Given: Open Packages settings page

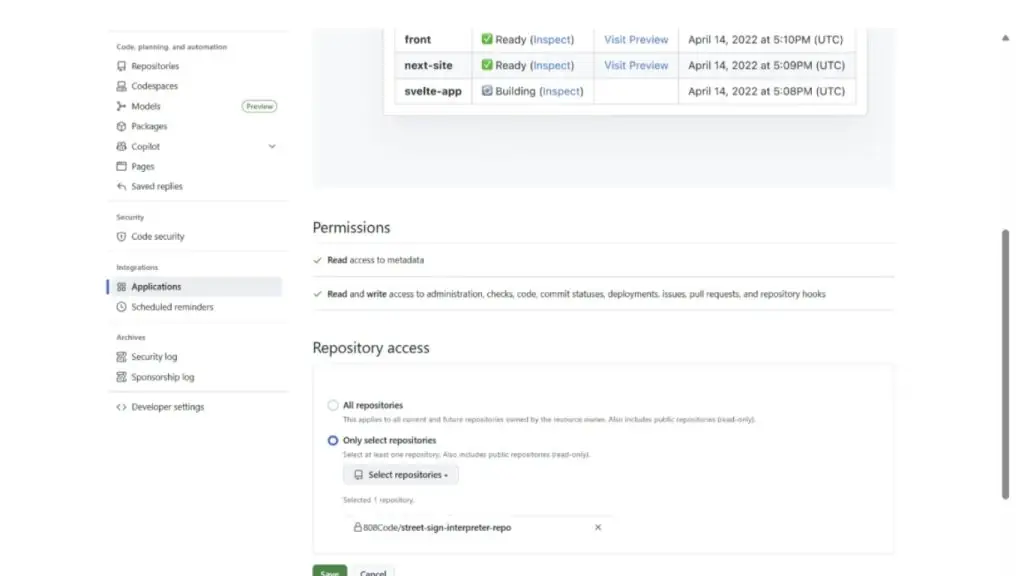Looking at the screenshot, I should pyautogui.click(x=149, y=126).
